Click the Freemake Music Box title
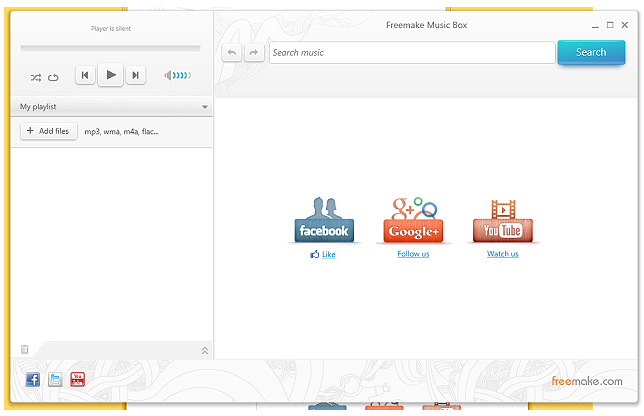The height and width of the screenshot is (416, 644). pos(426,25)
